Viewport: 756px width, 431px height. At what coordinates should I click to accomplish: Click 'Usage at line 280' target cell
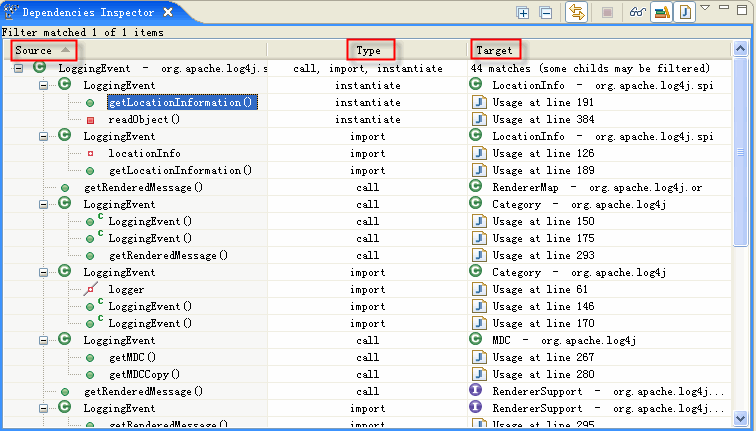click(x=543, y=374)
